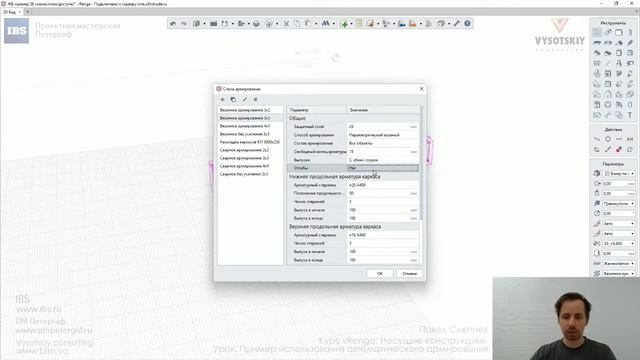Confirm the dialog with OK
640x360 pixels.
[x=380, y=273]
